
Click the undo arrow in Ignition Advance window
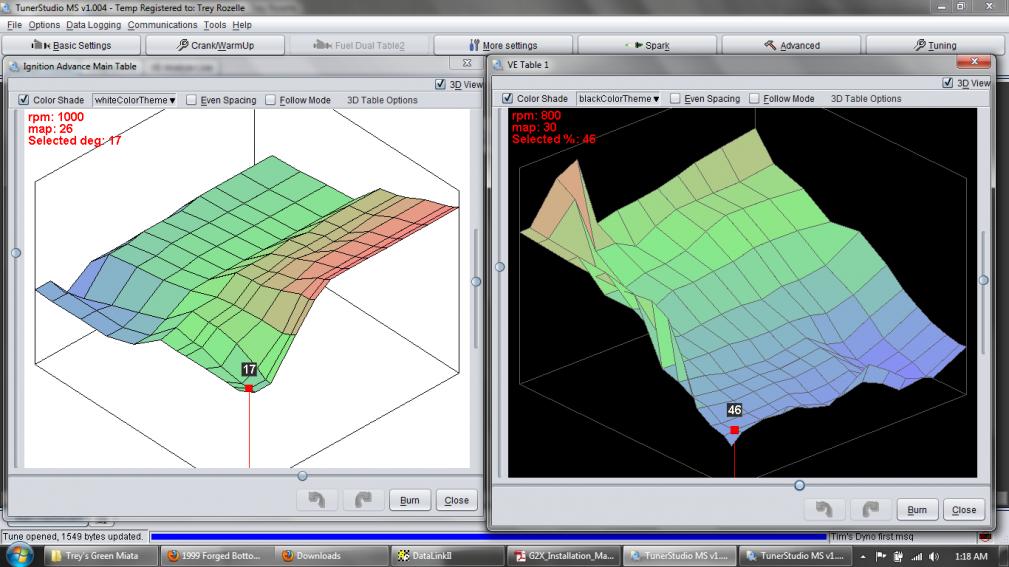316,500
